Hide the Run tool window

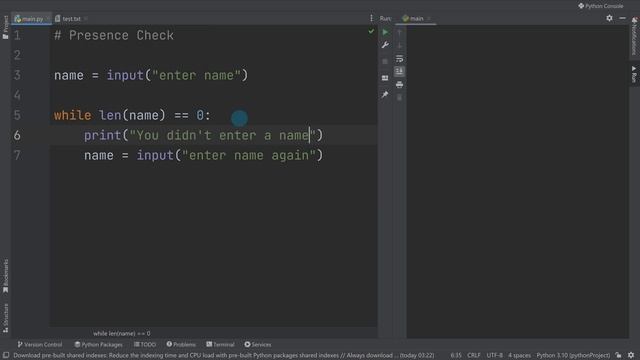[622, 18]
